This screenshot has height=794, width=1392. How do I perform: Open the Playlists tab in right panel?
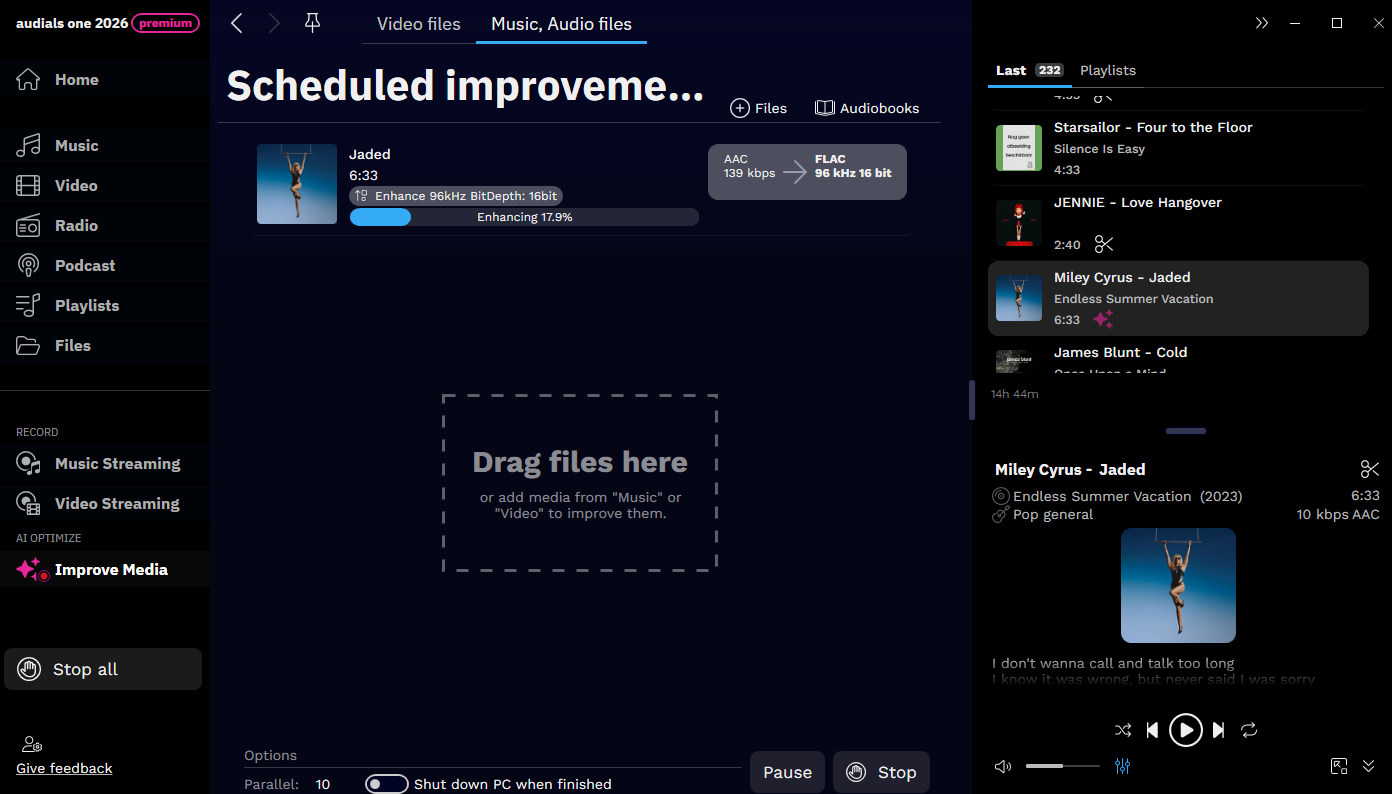click(1108, 70)
